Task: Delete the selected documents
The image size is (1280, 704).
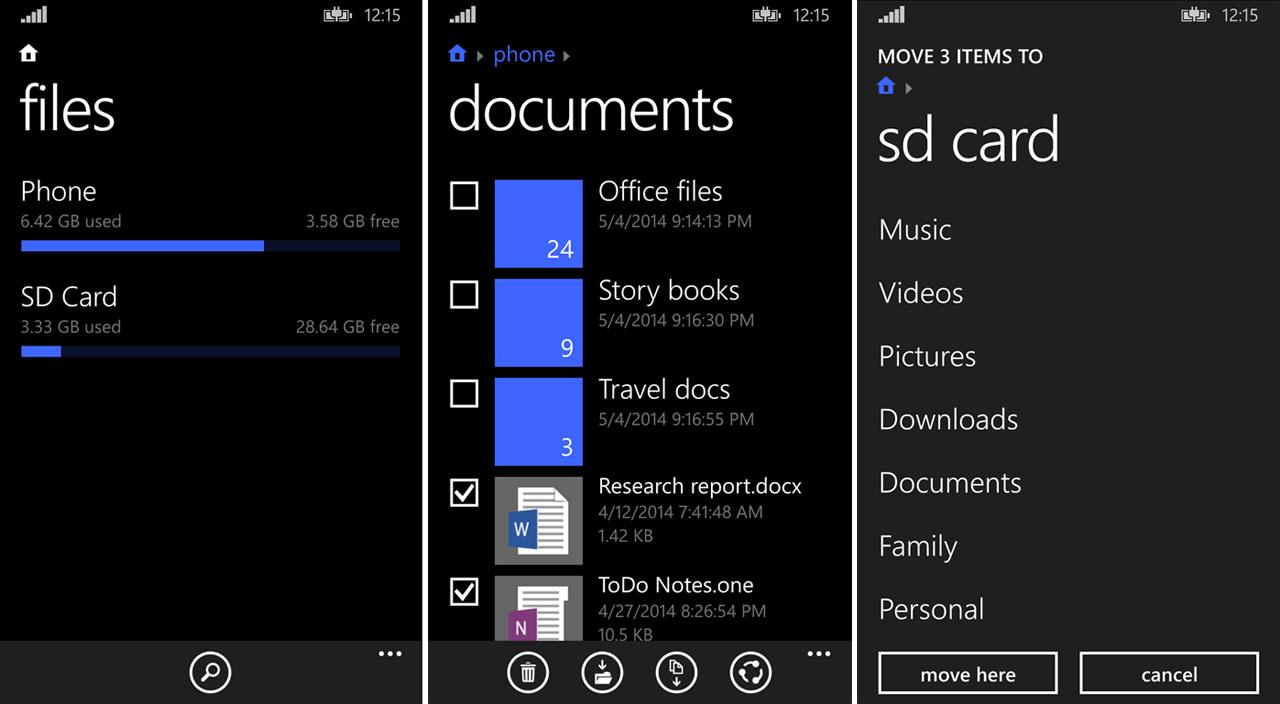Action: 528,672
